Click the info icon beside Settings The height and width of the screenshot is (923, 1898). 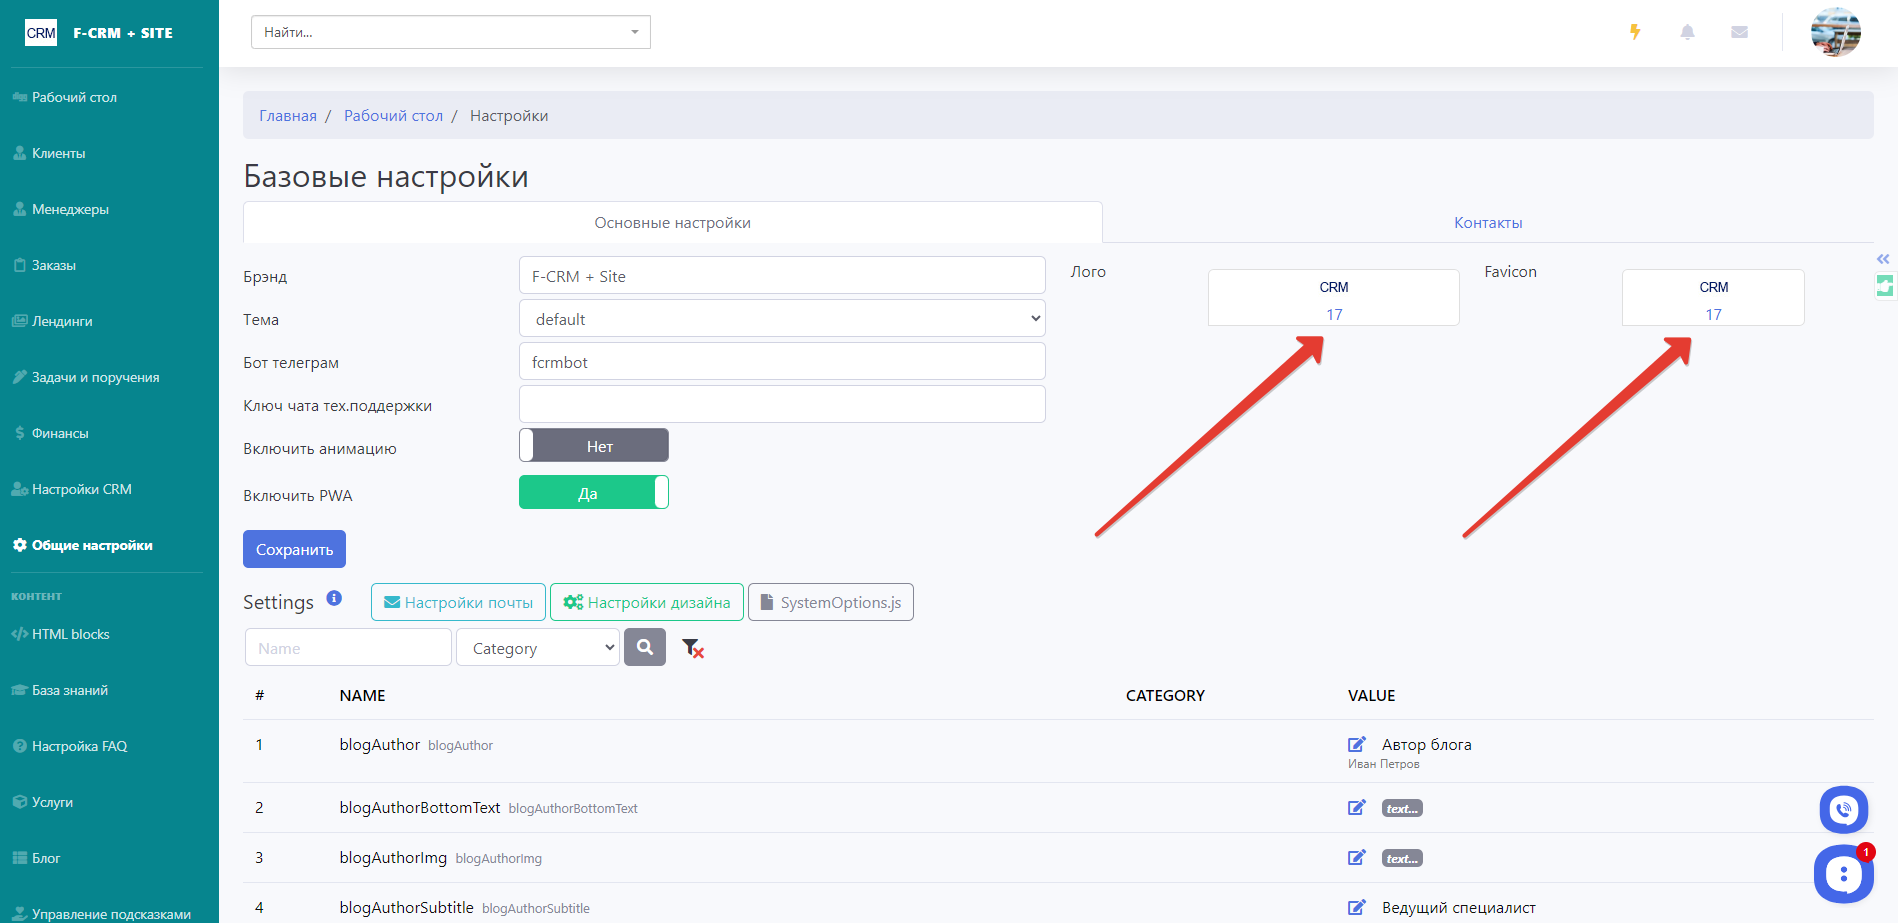[x=334, y=598]
